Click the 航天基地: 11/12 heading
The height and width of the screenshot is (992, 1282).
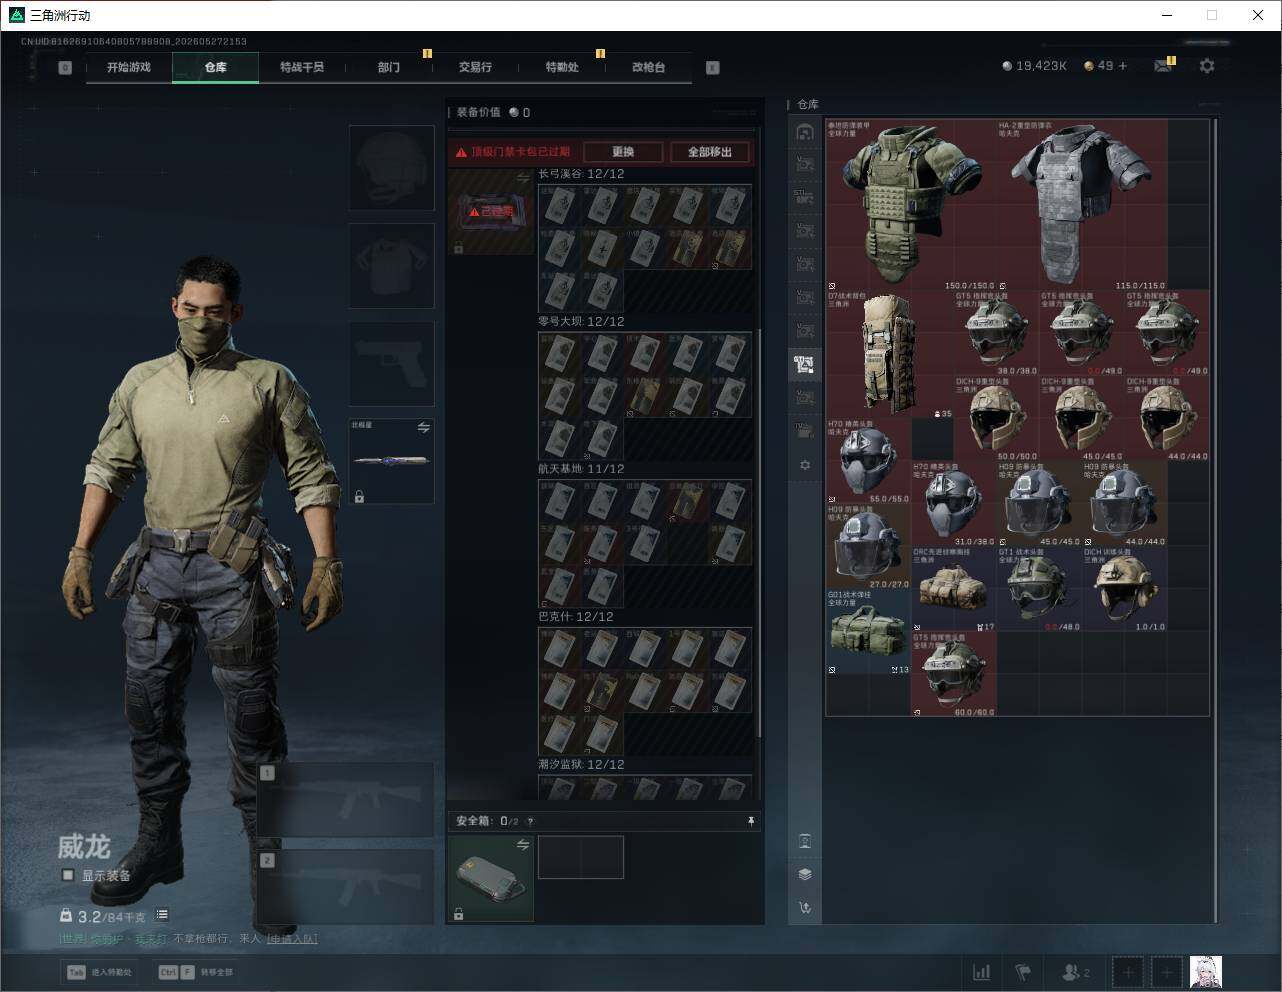click(x=581, y=469)
